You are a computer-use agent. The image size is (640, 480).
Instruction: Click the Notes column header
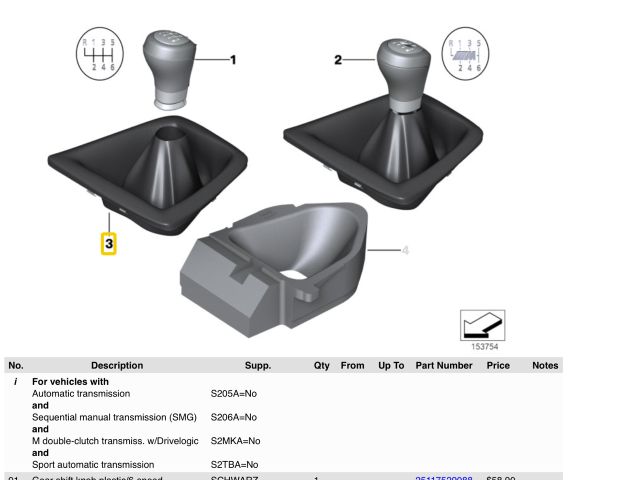545,366
